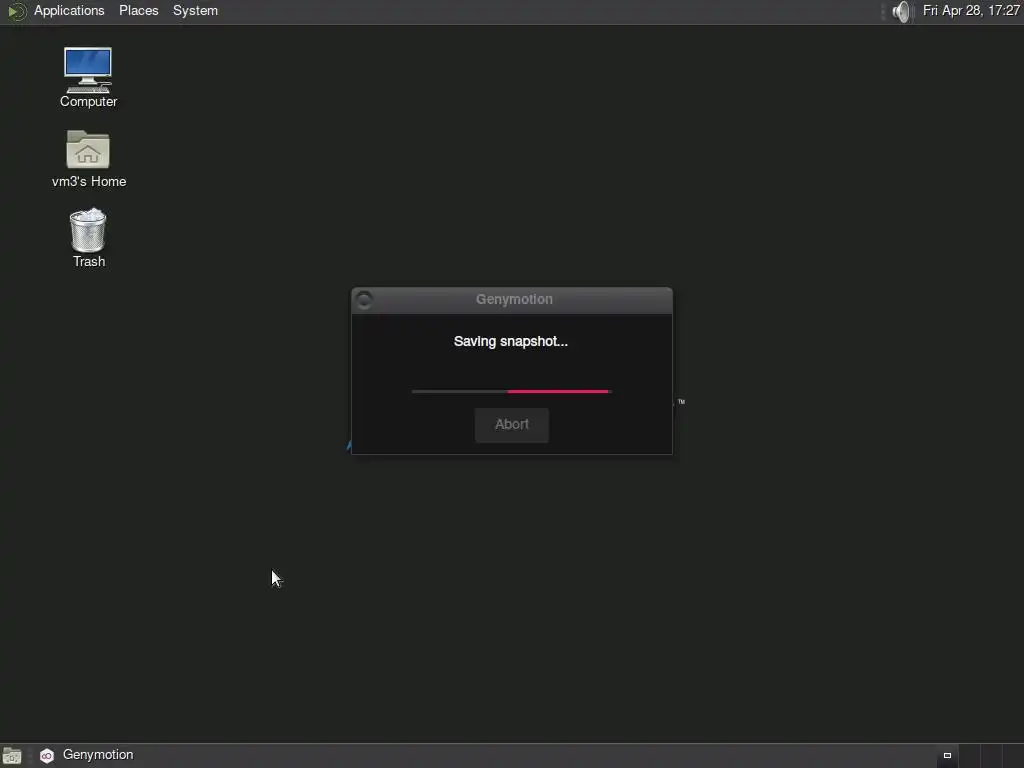Click the first workspace switcher box
The width and height of the screenshot is (1024, 768).
pos(947,756)
